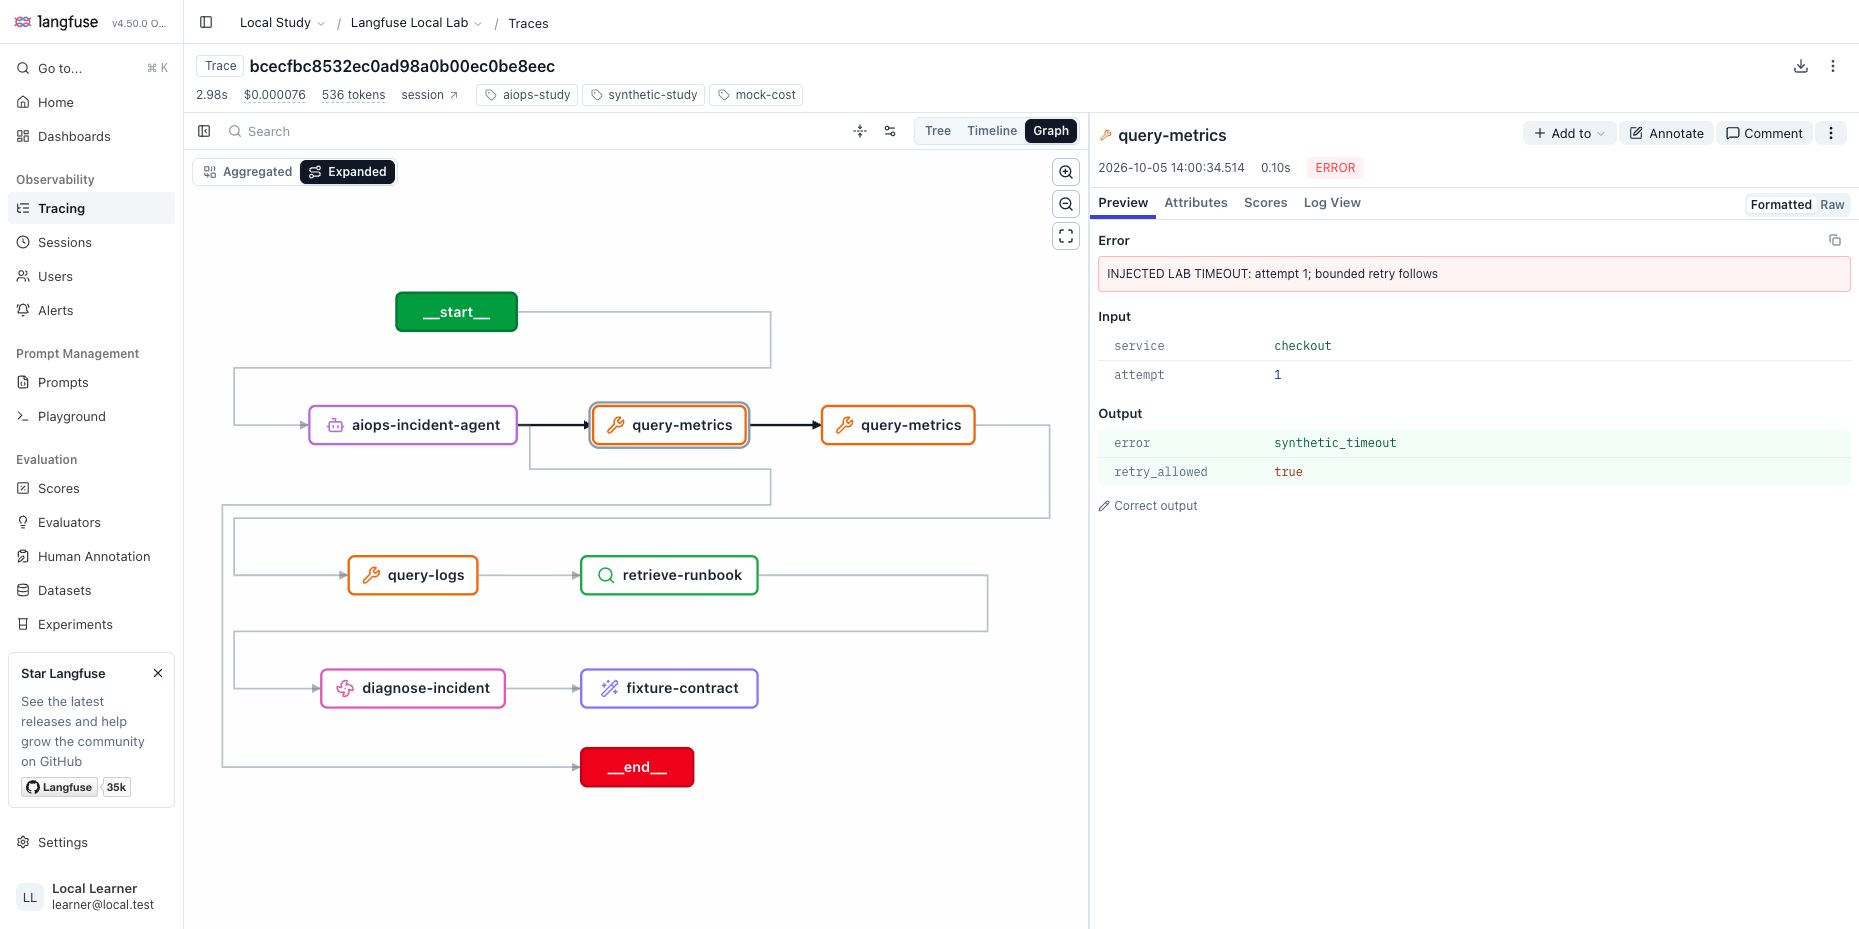Click the Annotate button

click(x=1667, y=133)
